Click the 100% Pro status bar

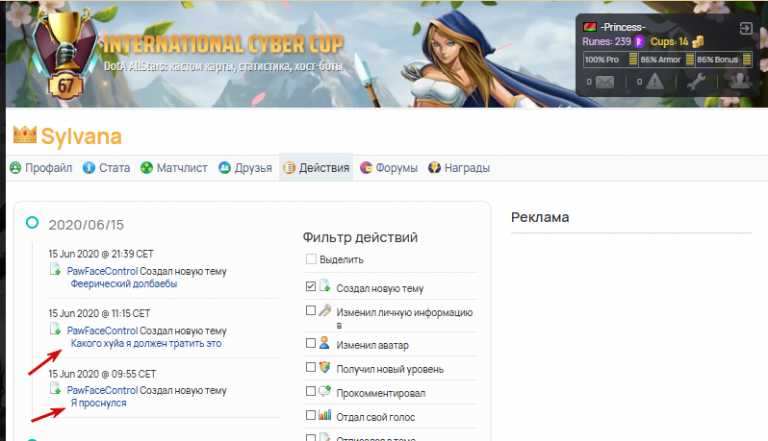610,59
